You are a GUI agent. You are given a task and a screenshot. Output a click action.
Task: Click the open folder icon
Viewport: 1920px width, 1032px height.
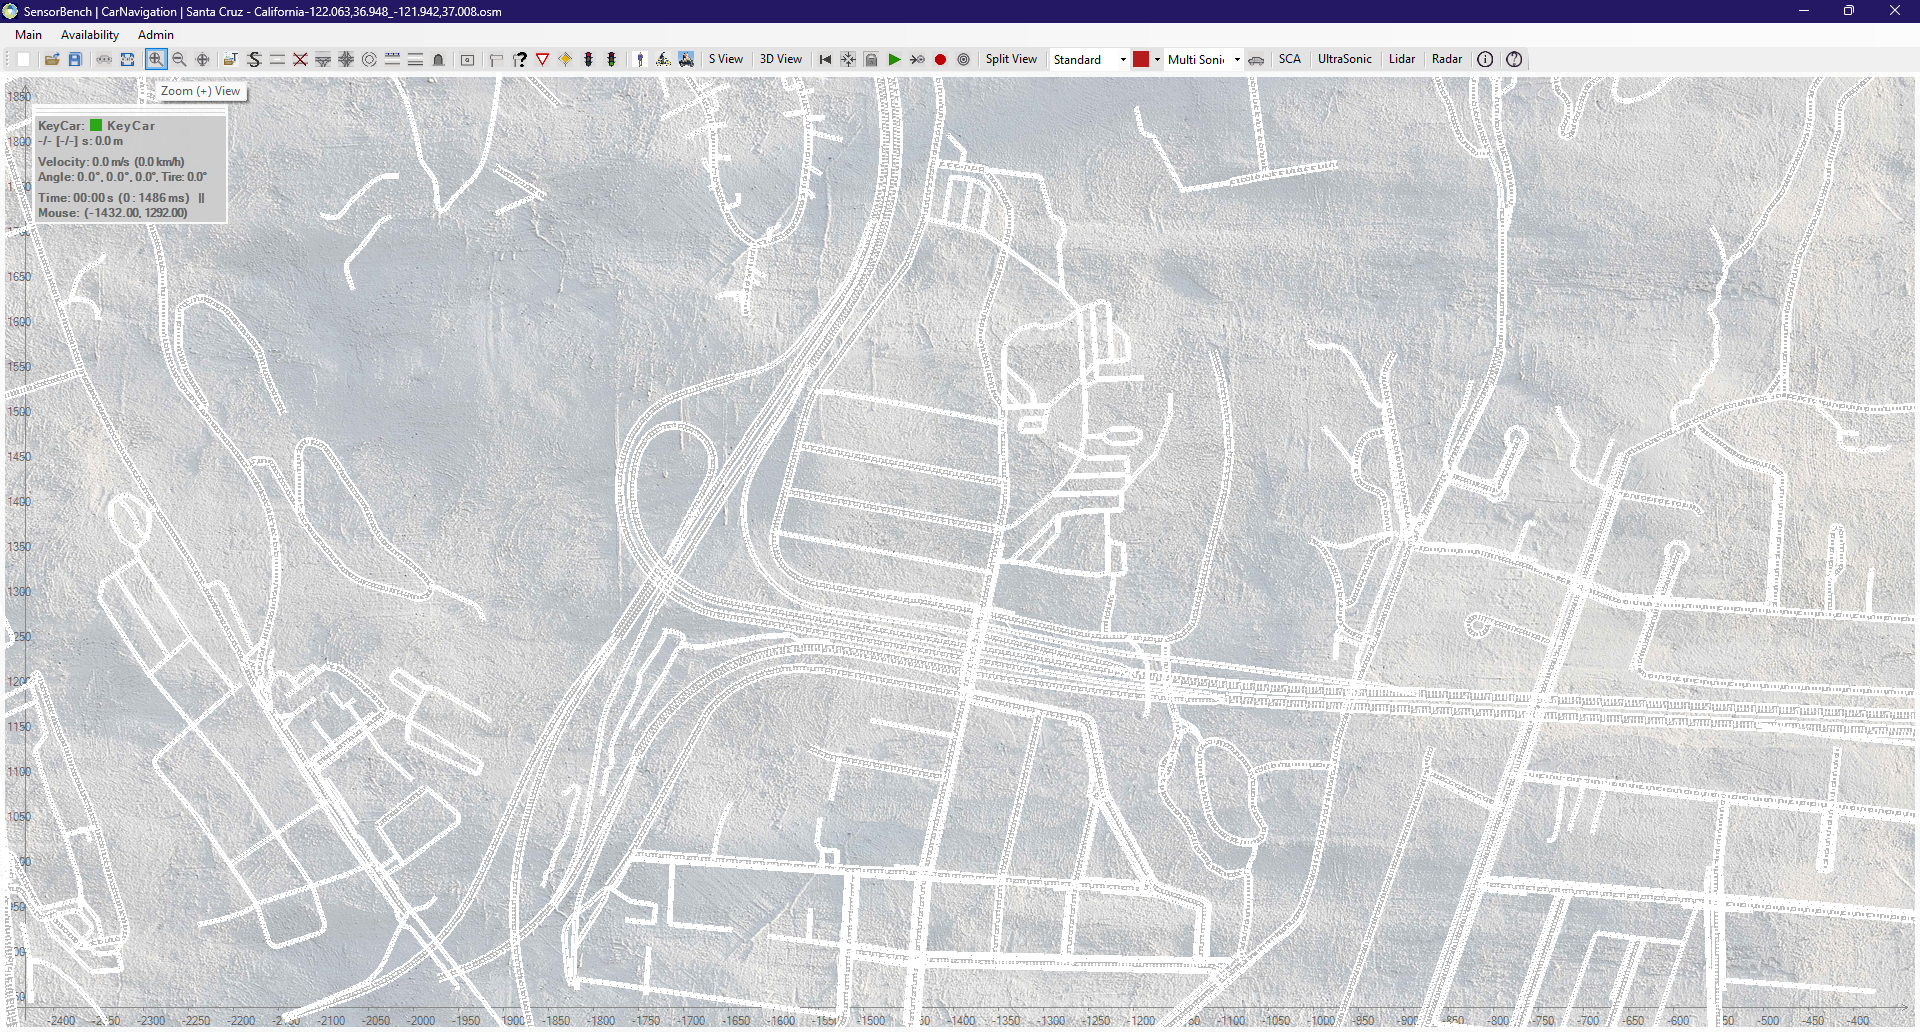click(51, 60)
